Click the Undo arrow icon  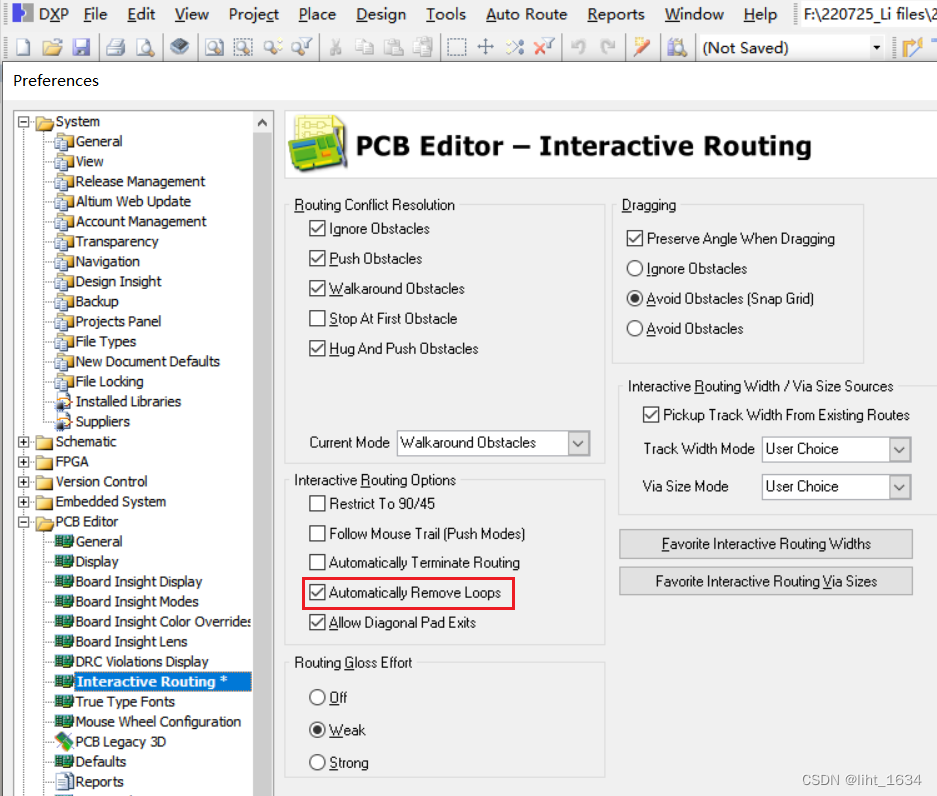pyautogui.click(x=578, y=47)
